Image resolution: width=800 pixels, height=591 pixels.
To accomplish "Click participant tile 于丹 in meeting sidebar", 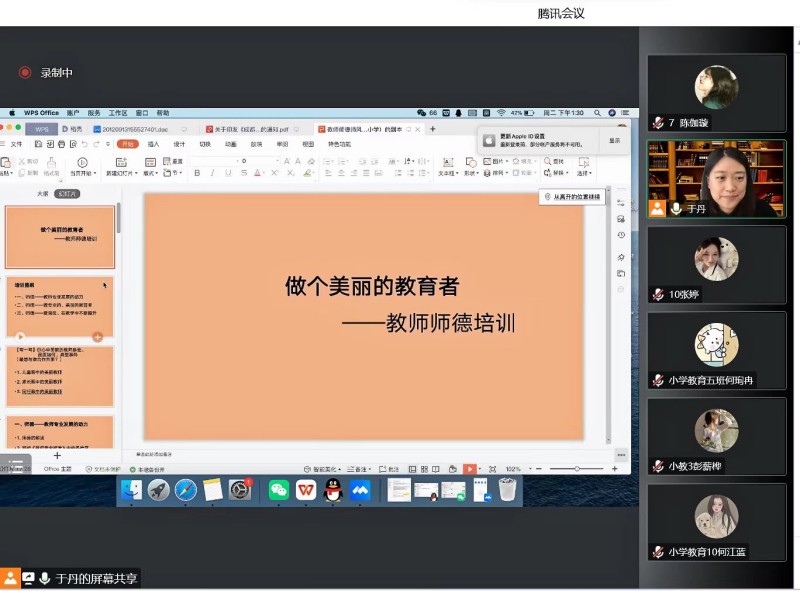I will [716, 179].
